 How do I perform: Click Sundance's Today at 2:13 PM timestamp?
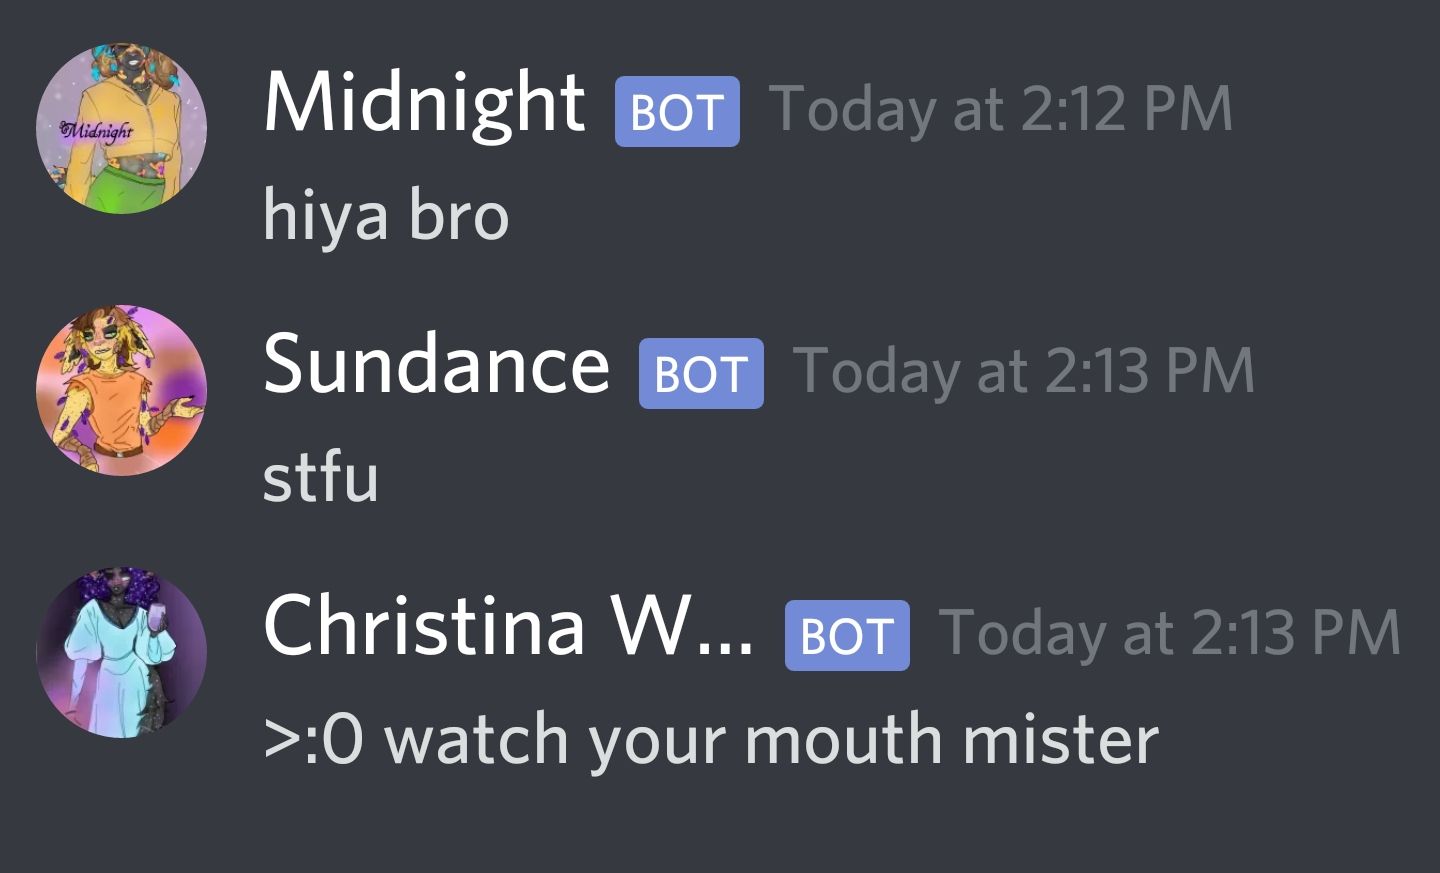(x=1024, y=371)
